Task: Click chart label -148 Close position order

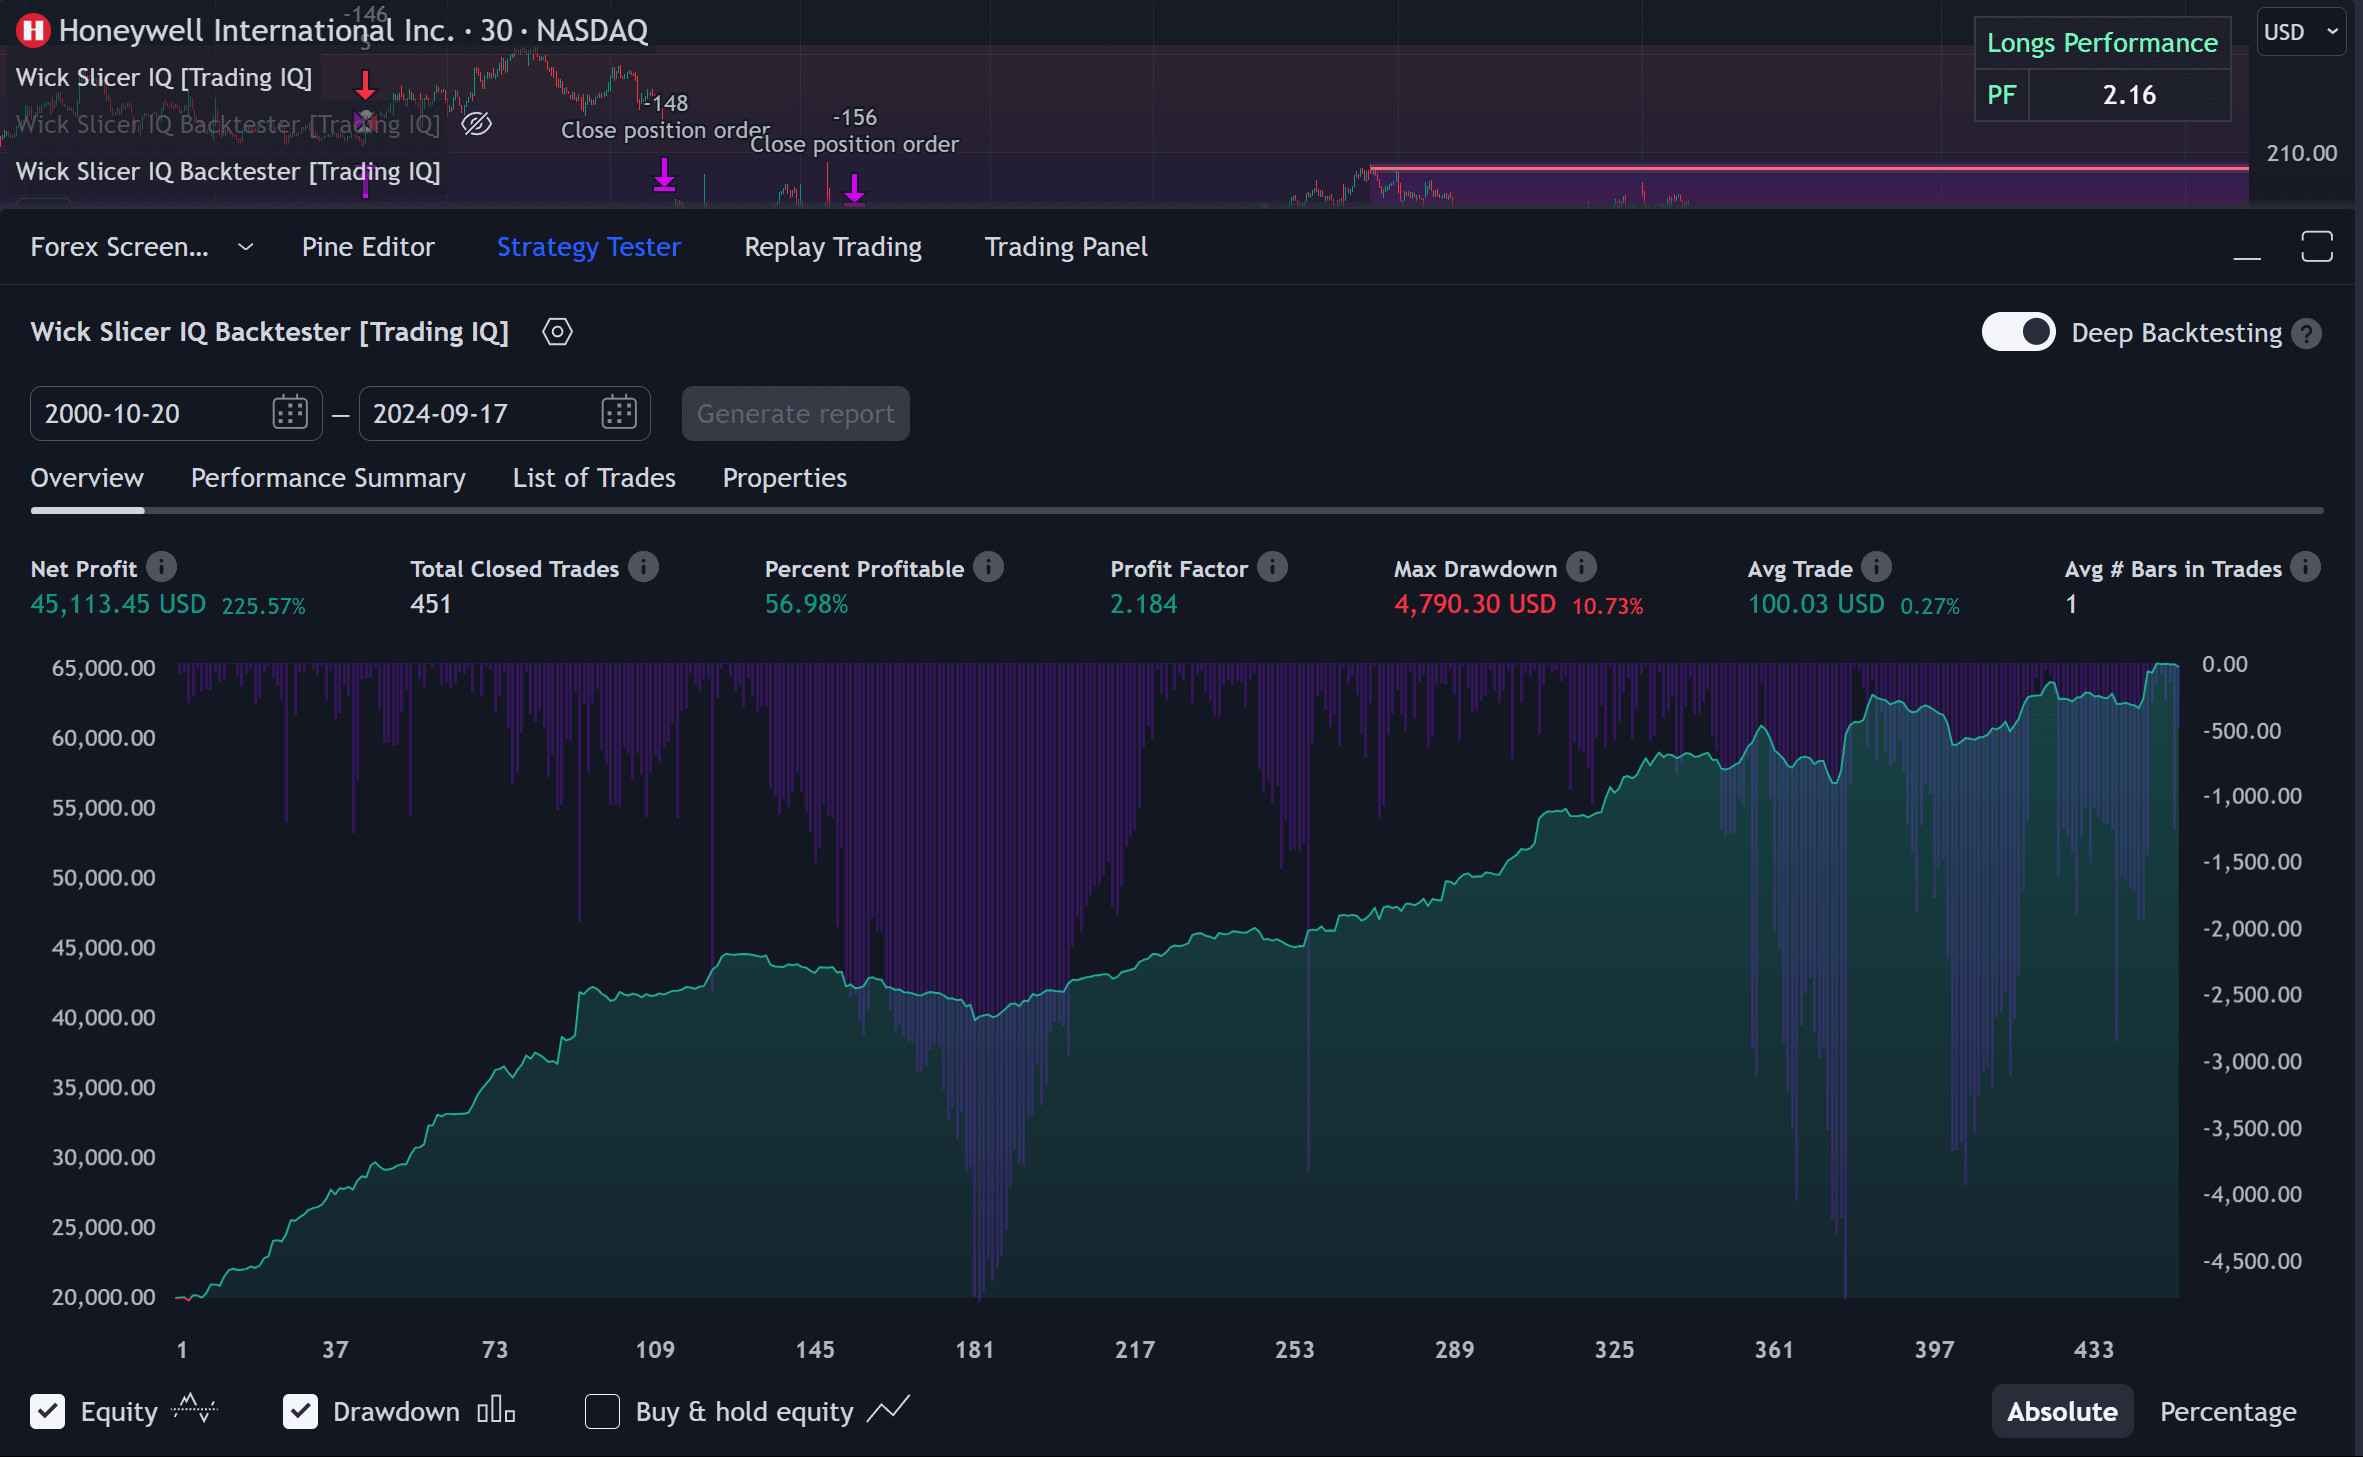Action: (x=665, y=116)
